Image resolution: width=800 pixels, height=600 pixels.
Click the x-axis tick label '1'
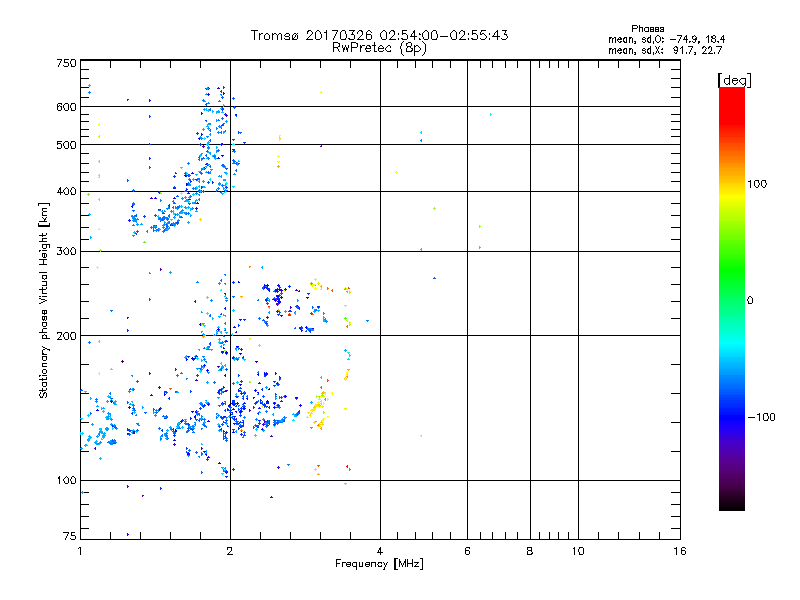click(x=80, y=551)
